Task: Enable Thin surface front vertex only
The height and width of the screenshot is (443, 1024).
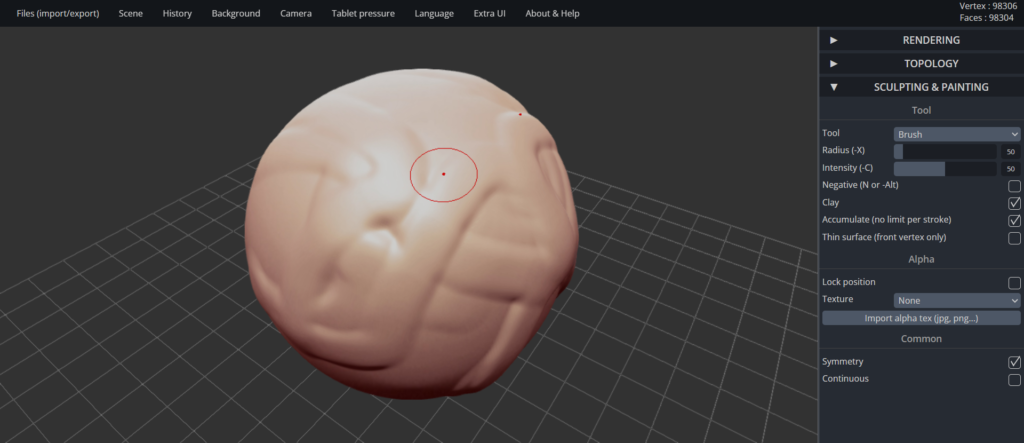Action: coord(1014,238)
